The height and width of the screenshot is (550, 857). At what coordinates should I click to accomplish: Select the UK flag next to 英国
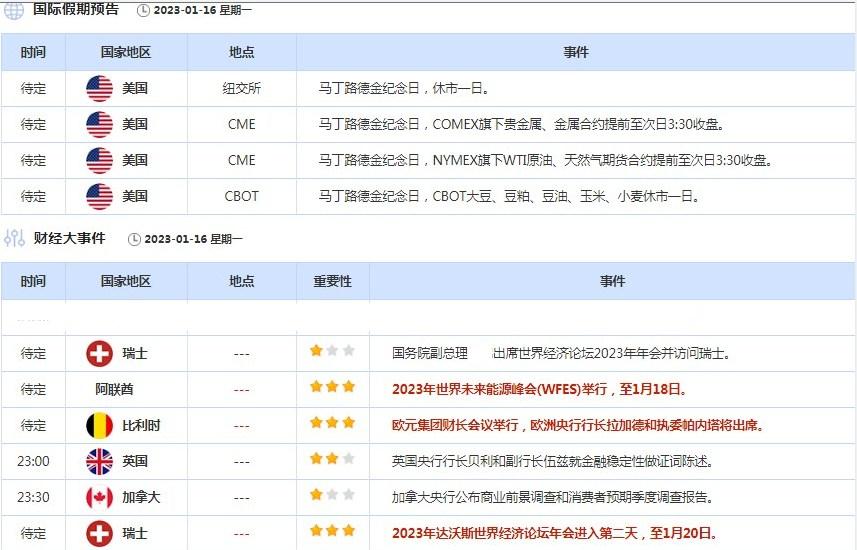click(99, 461)
